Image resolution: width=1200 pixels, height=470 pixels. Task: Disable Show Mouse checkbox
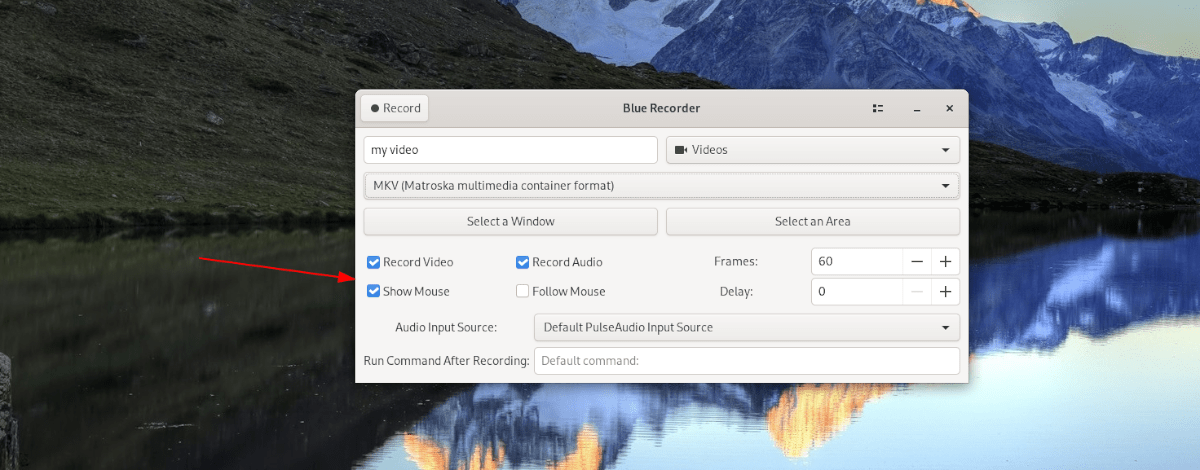373,291
